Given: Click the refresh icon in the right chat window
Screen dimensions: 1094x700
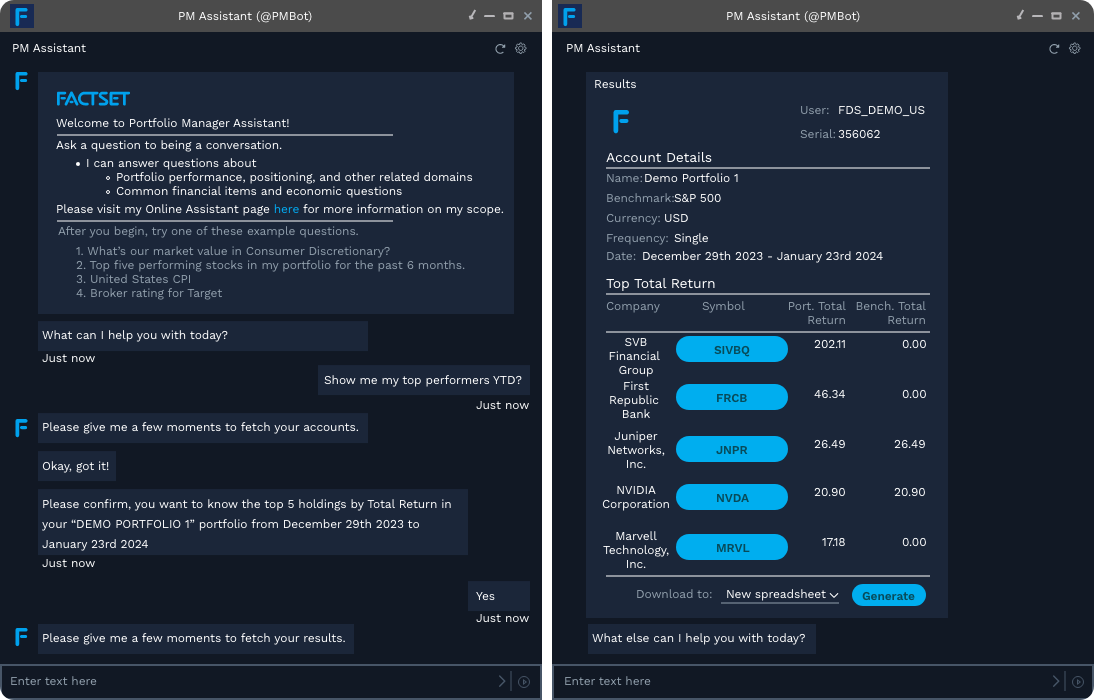Looking at the screenshot, I should pos(1054,48).
